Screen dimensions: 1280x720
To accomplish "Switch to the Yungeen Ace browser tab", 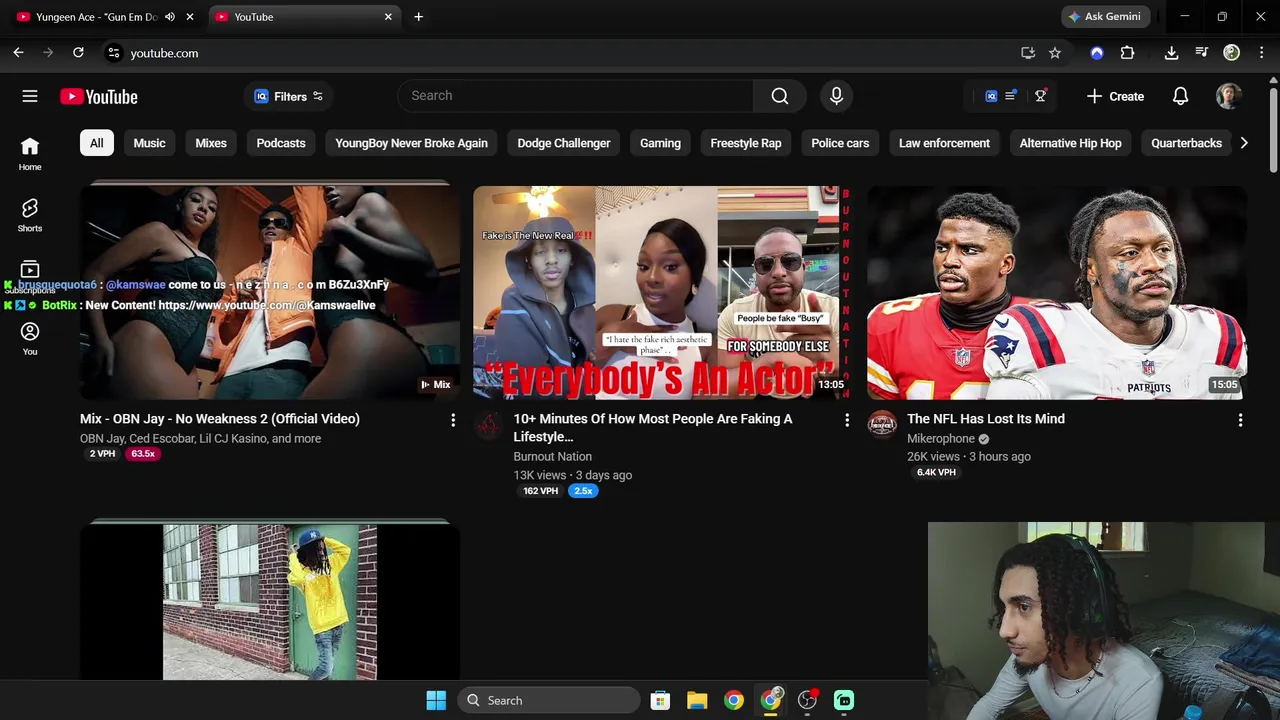I will click(x=95, y=17).
